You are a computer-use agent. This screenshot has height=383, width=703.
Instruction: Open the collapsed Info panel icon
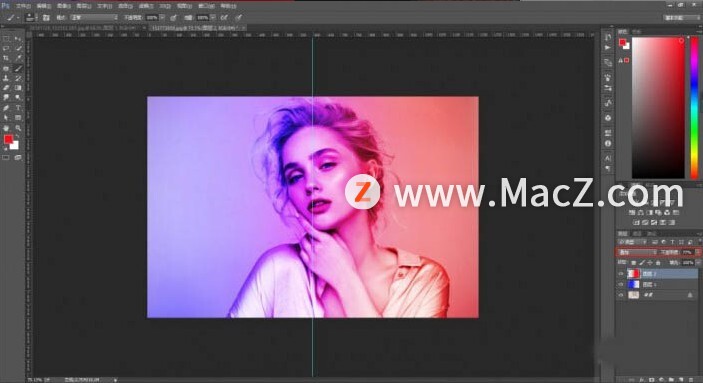coord(608,143)
